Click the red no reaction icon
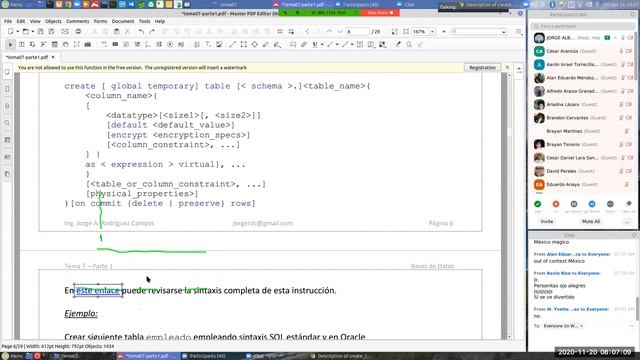Image resolution: width=640 pixels, height=360 pixels. pyautogui.click(x=556, y=204)
